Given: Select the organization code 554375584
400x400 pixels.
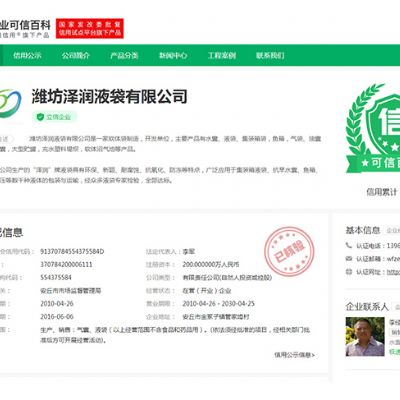Looking at the screenshot, I should pos(56,277).
